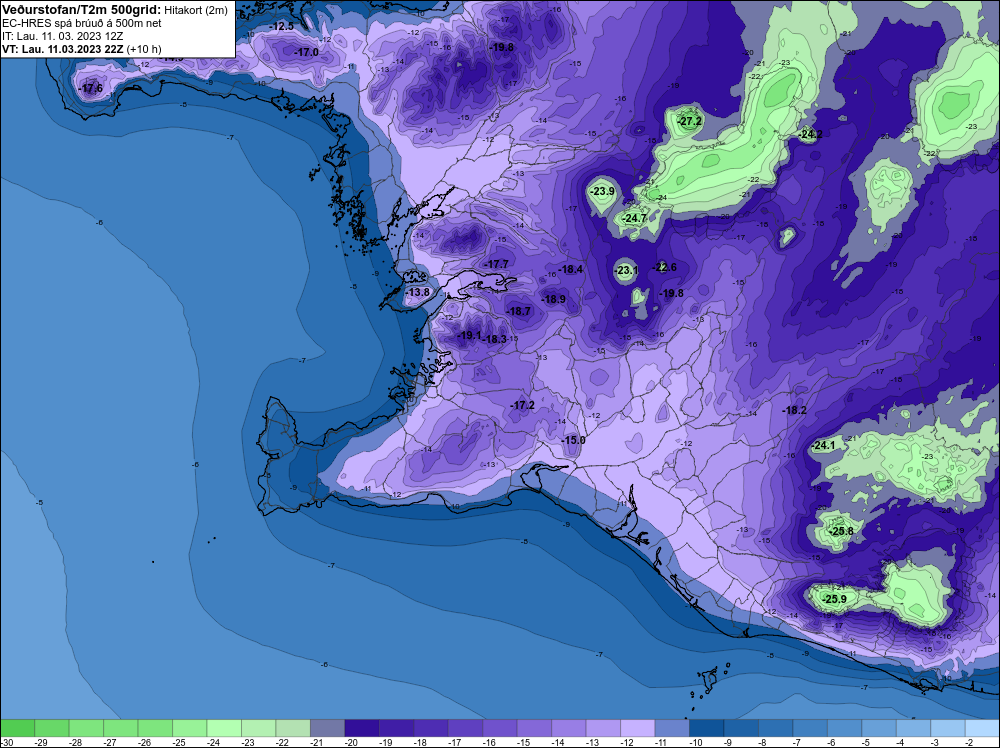Click the -13.8 label near the coast
1000x748 pixels.
click(418, 292)
